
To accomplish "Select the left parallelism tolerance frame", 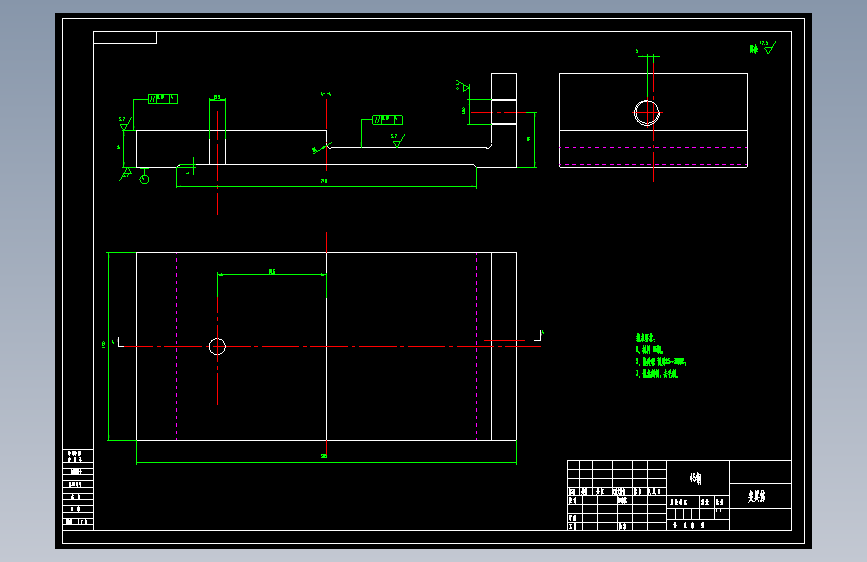I will pos(163,99).
